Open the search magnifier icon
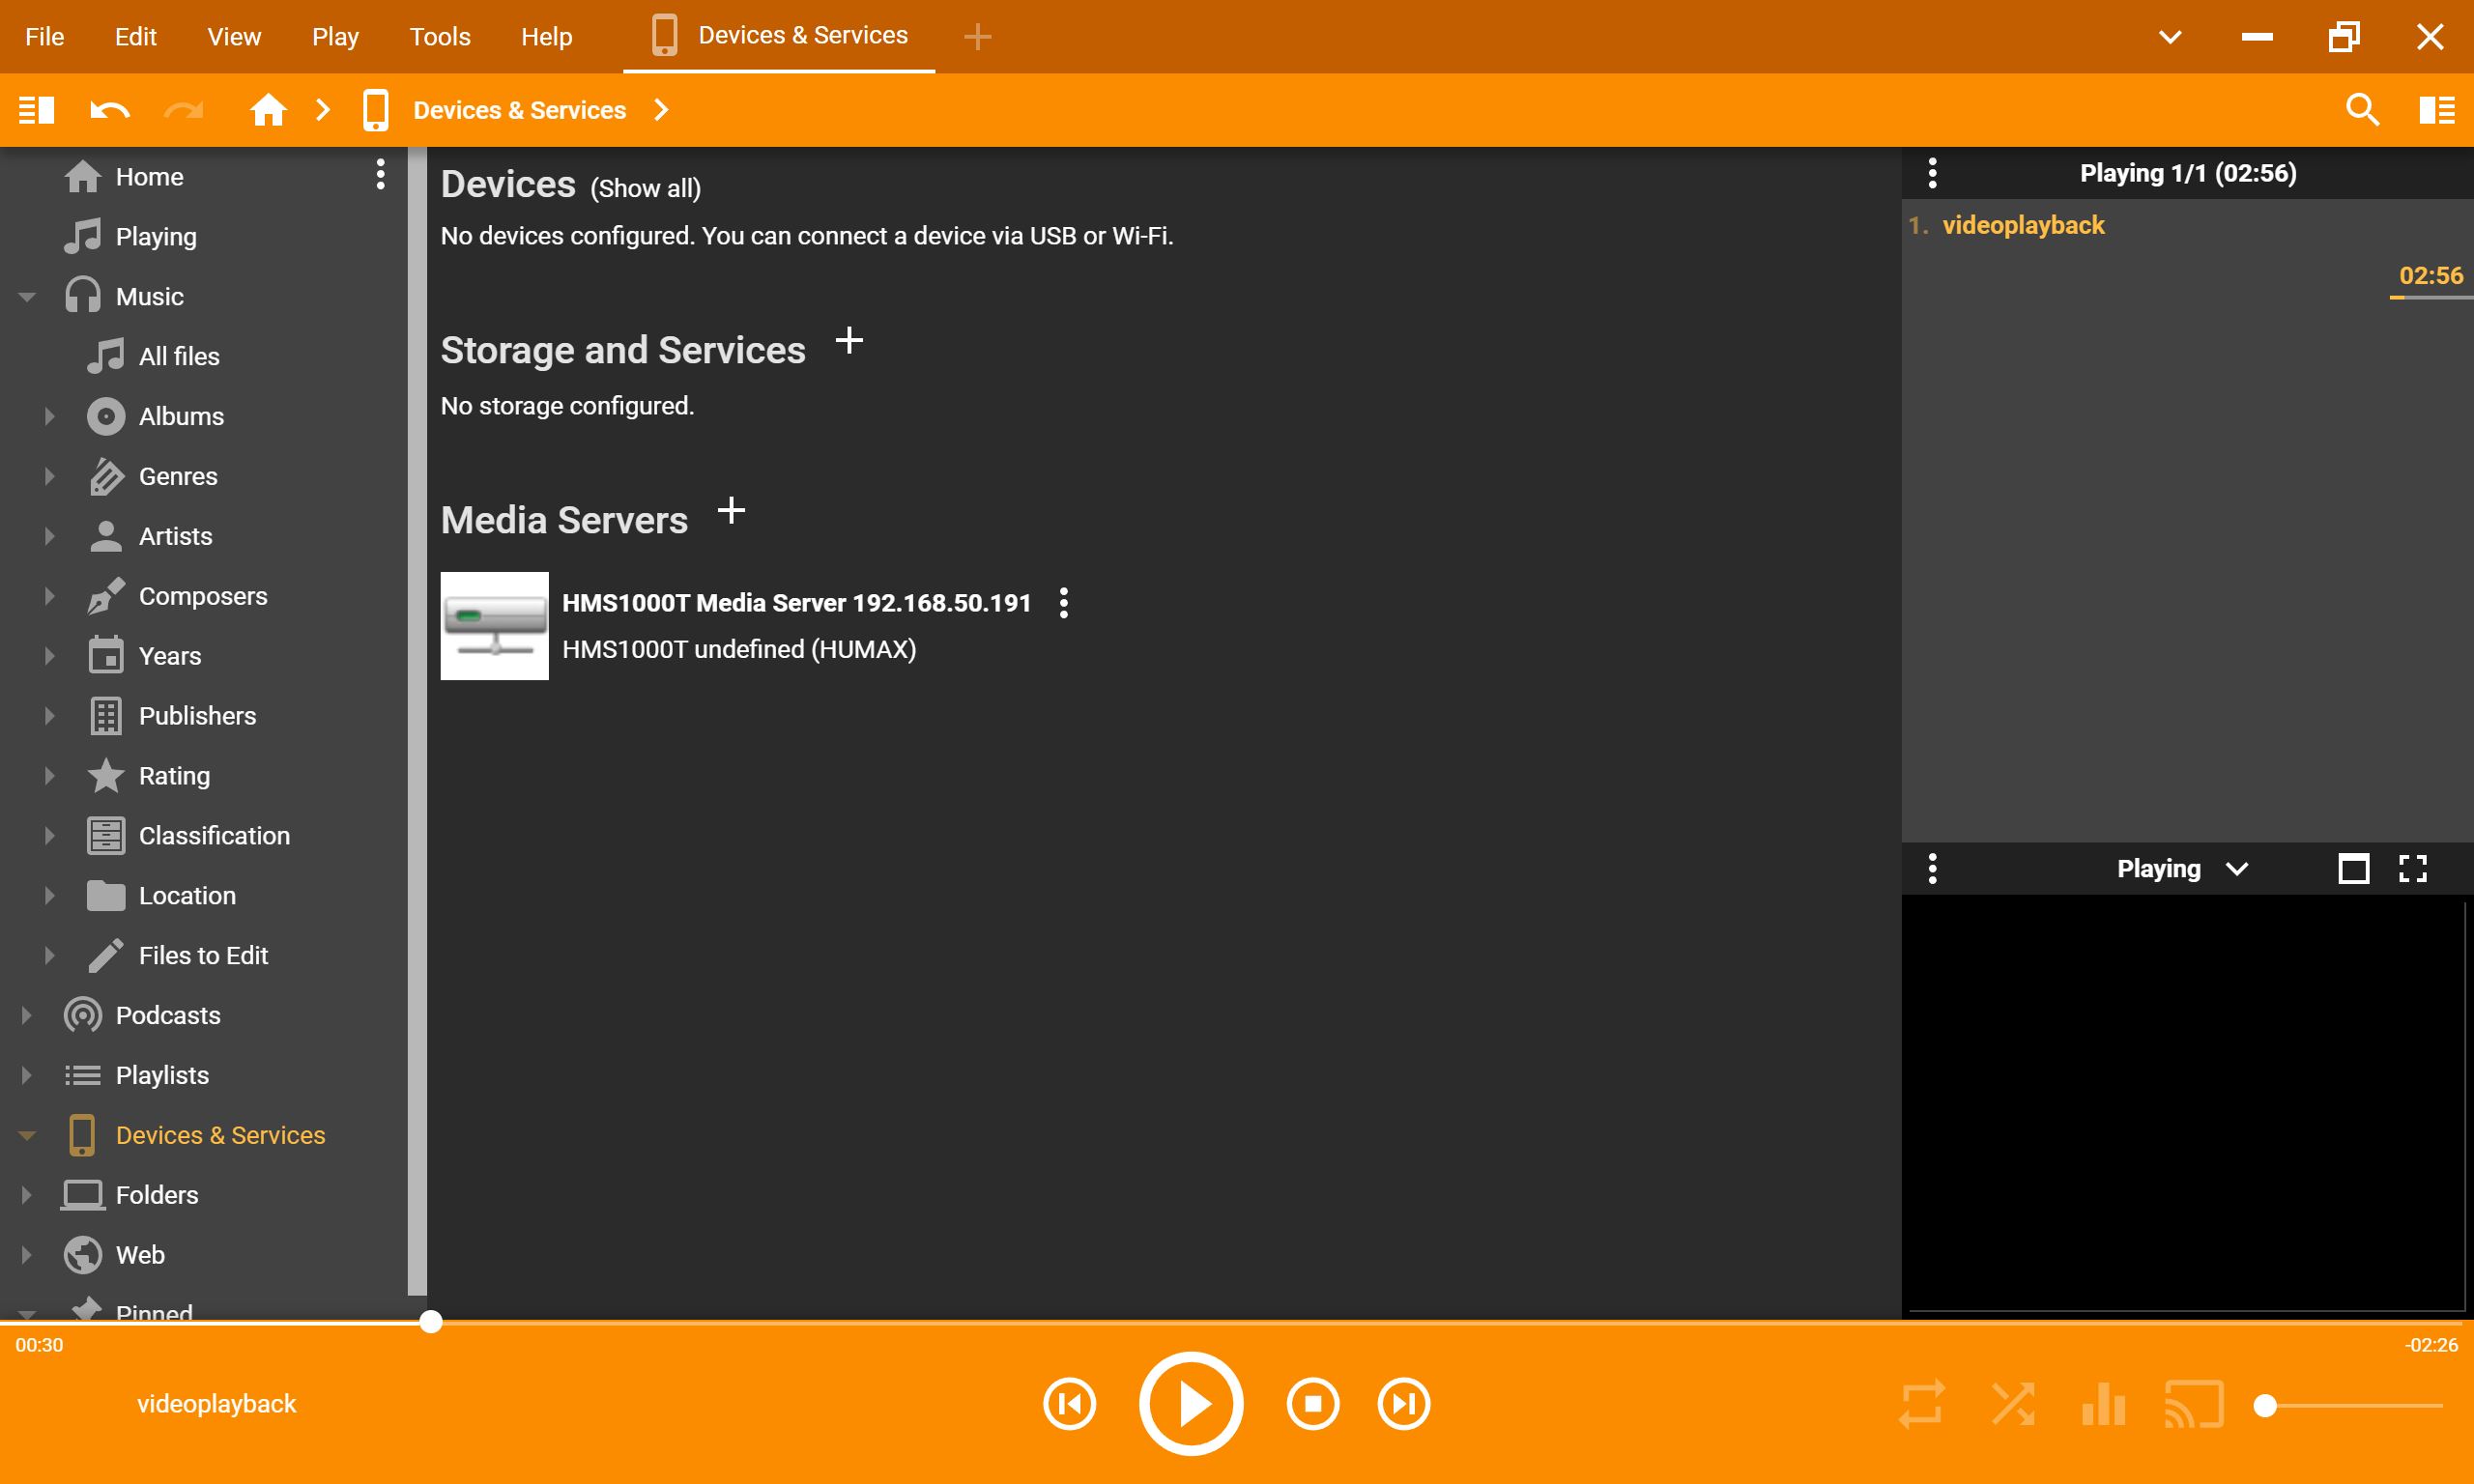This screenshot has height=1484, width=2474. pos(2362,110)
